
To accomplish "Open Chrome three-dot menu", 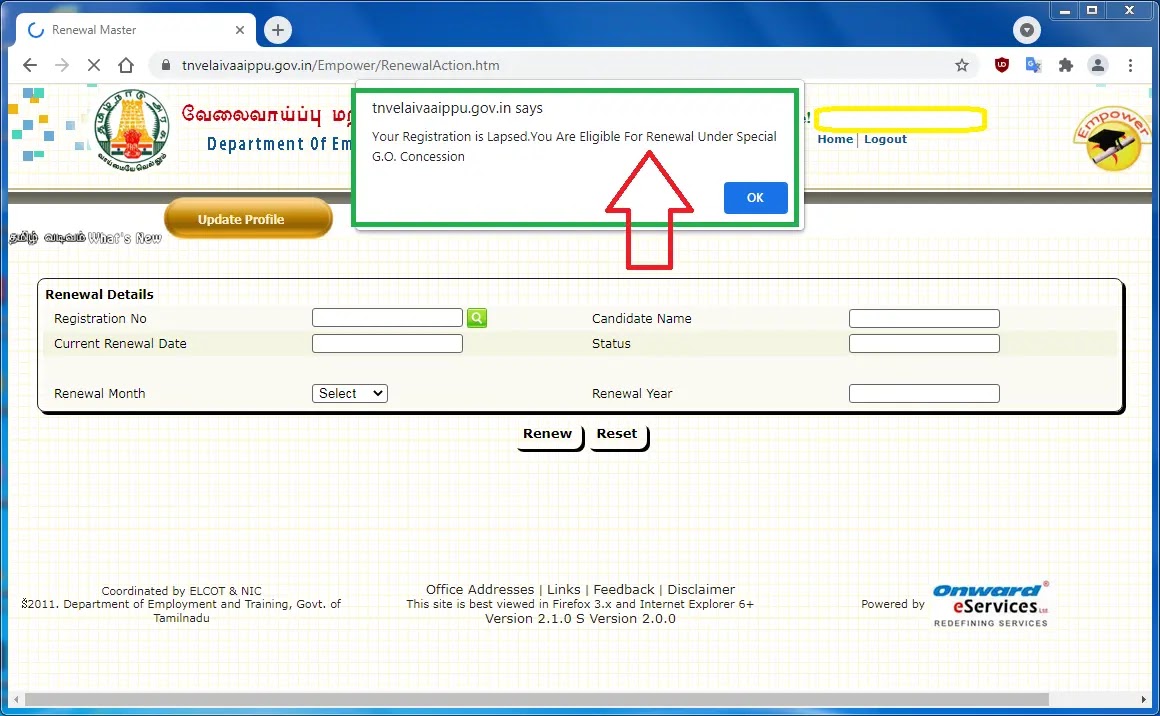I will coord(1130,65).
